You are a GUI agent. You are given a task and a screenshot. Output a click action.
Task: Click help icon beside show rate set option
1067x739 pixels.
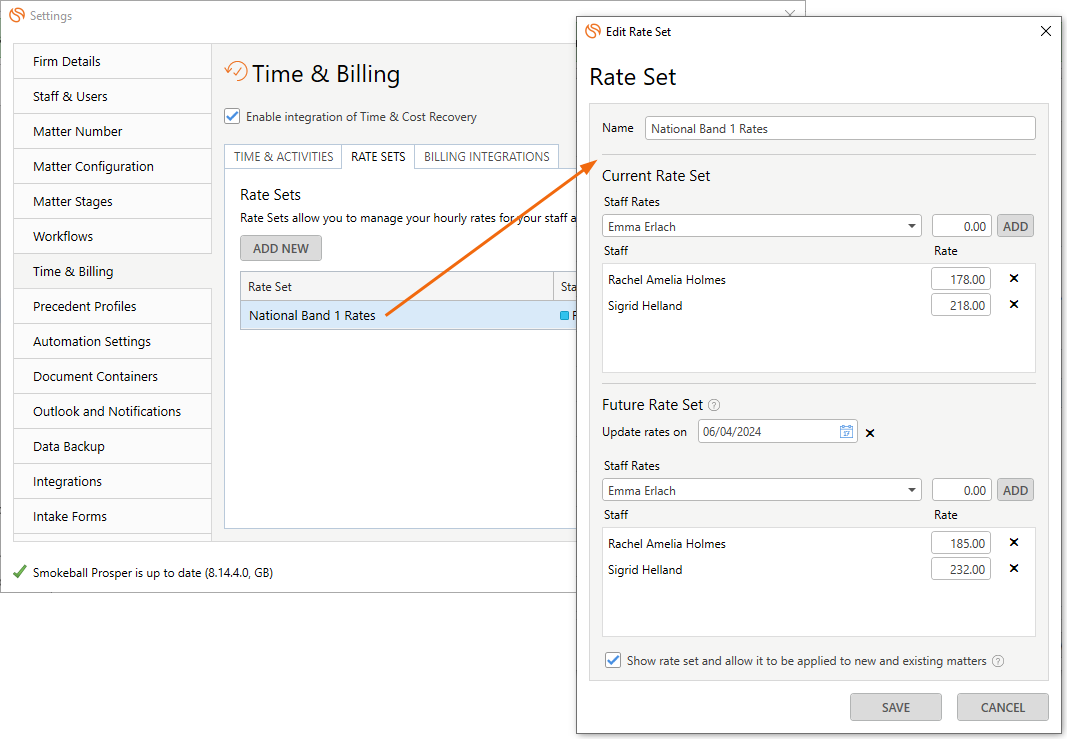pos(998,661)
